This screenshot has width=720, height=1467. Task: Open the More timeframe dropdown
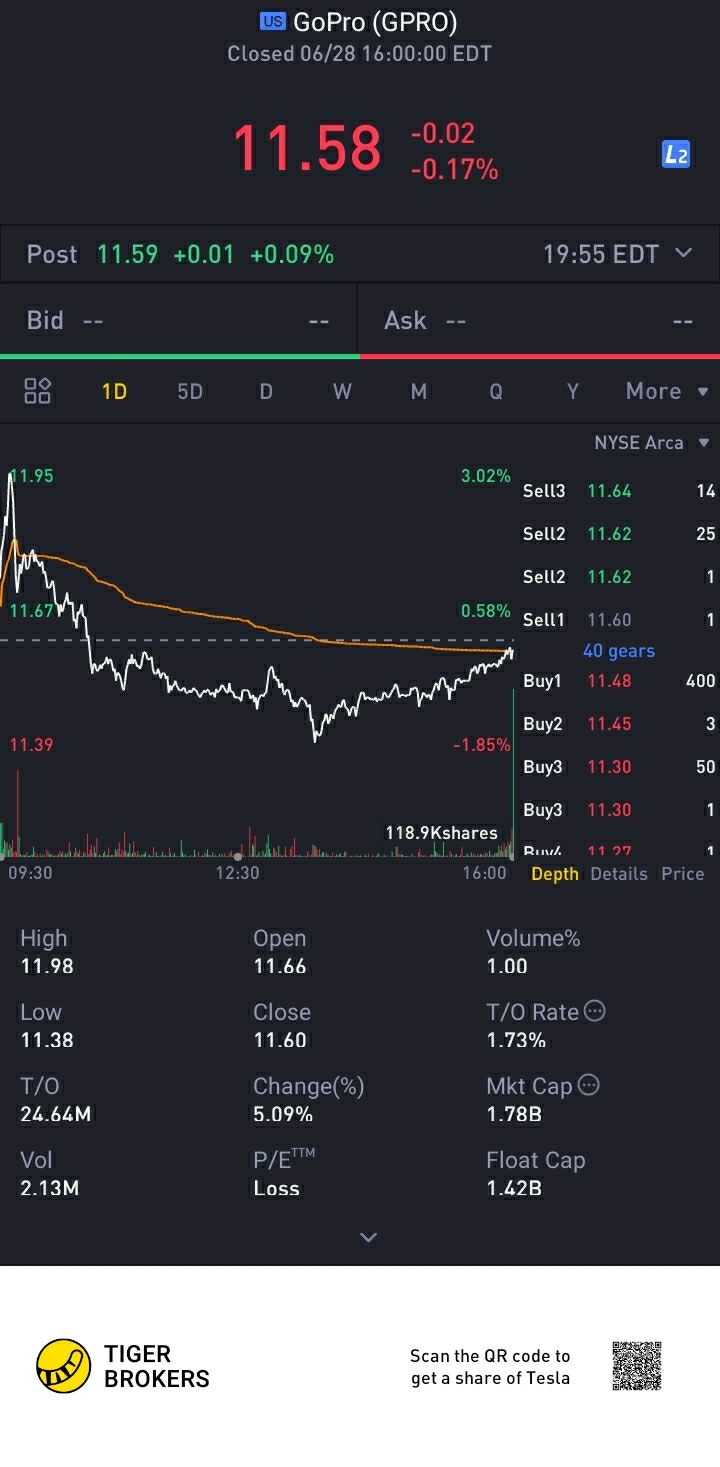point(667,391)
